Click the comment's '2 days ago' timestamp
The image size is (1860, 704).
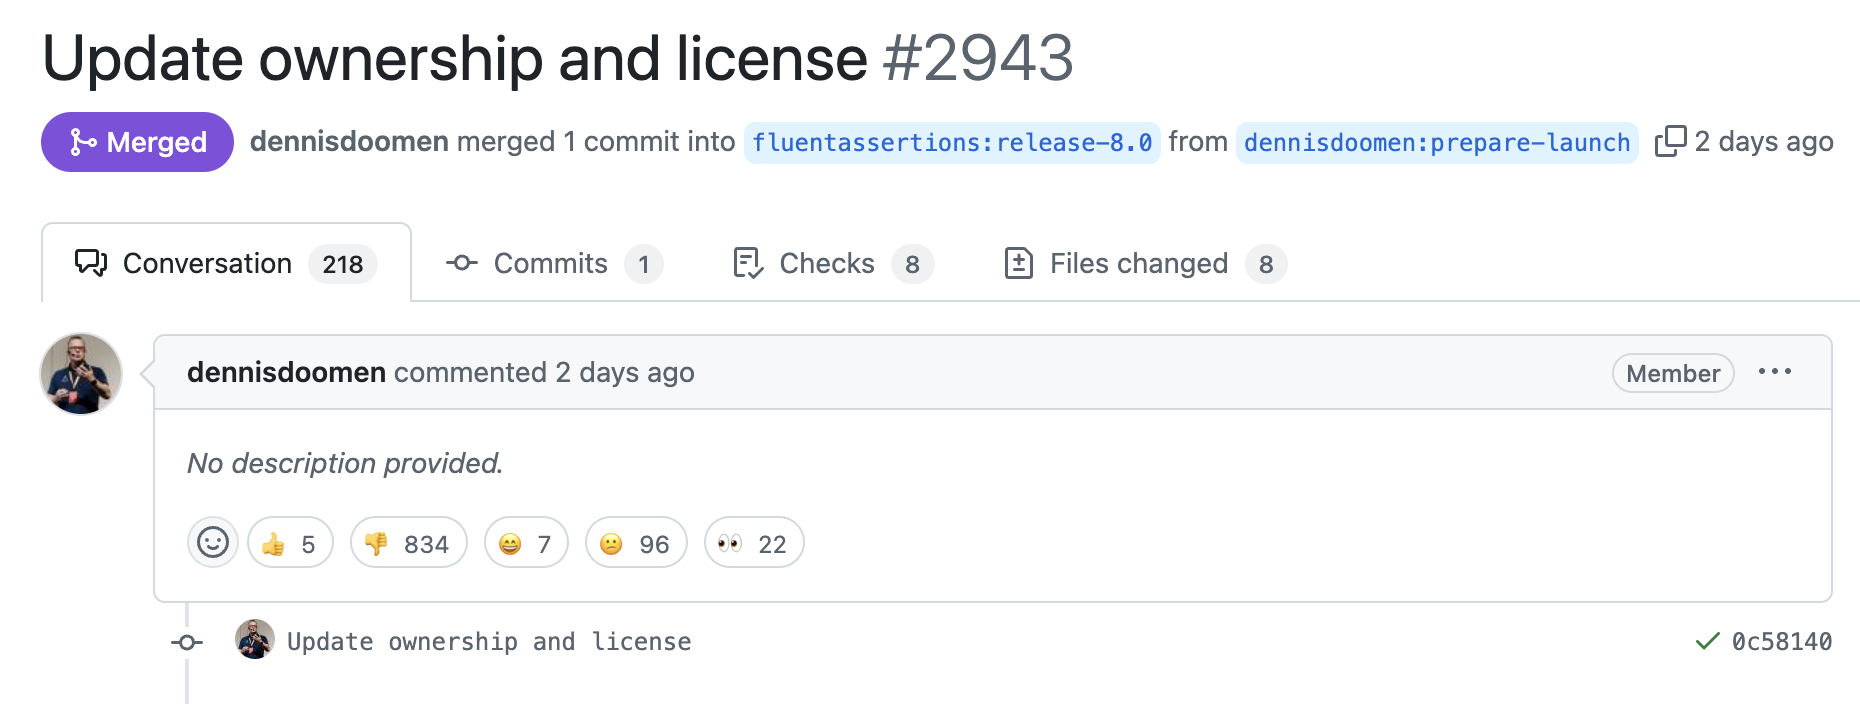[x=625, y=372]
